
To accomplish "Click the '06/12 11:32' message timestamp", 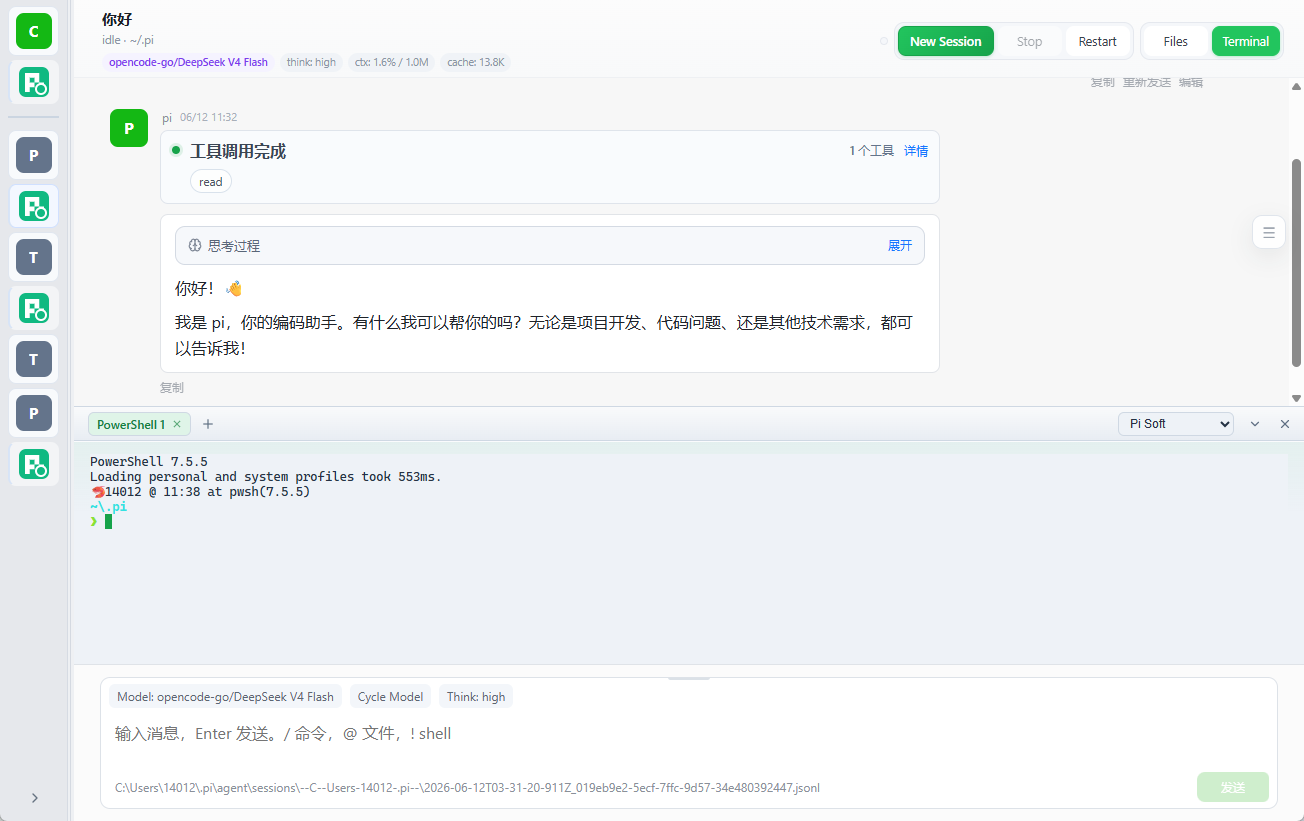I will click(x=208, y=117).
